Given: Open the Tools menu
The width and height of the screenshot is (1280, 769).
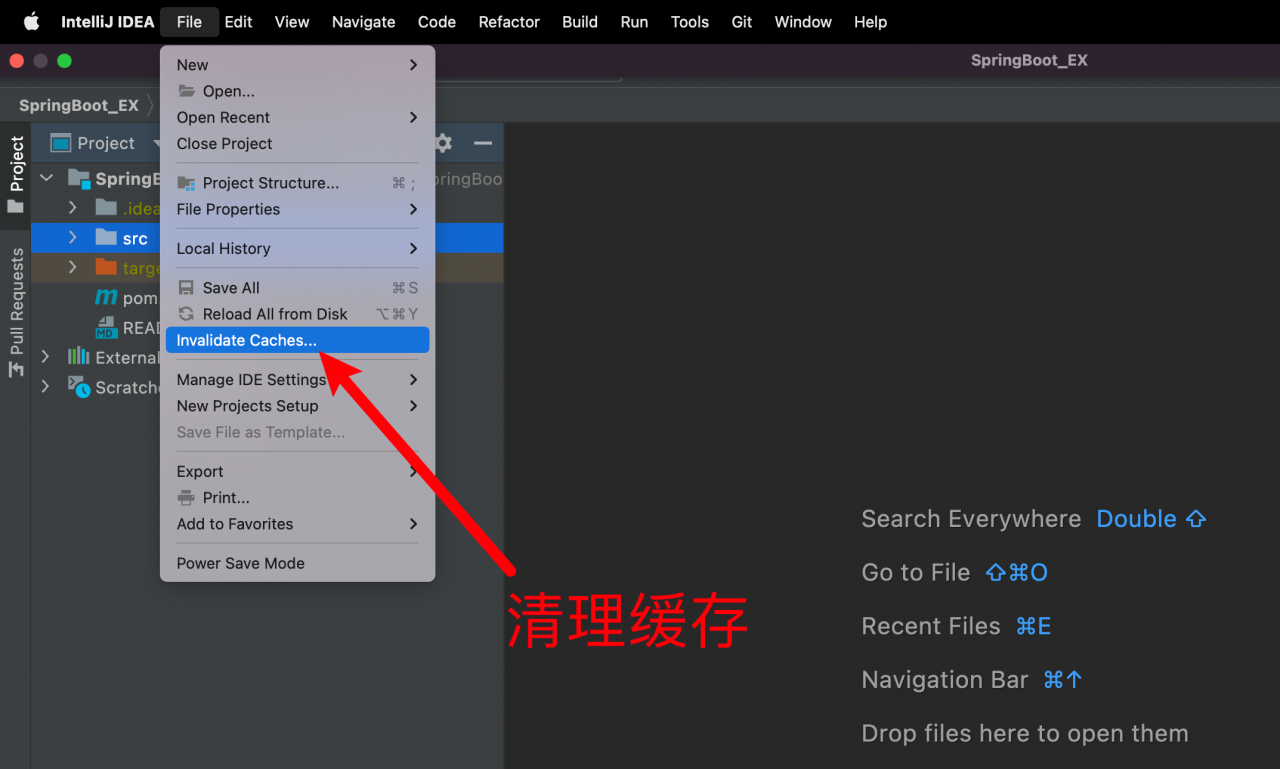Looking at the screenshot, I should 689,21.
